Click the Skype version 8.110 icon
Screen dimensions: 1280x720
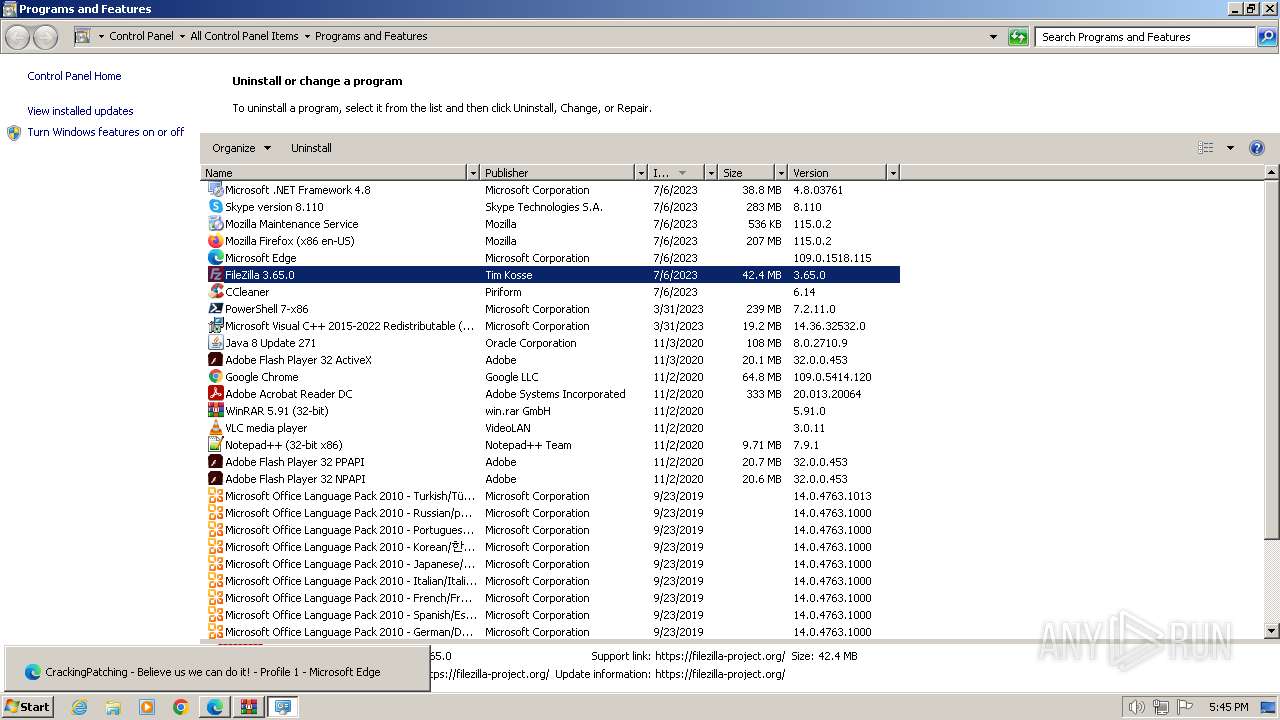coord(215,207)
